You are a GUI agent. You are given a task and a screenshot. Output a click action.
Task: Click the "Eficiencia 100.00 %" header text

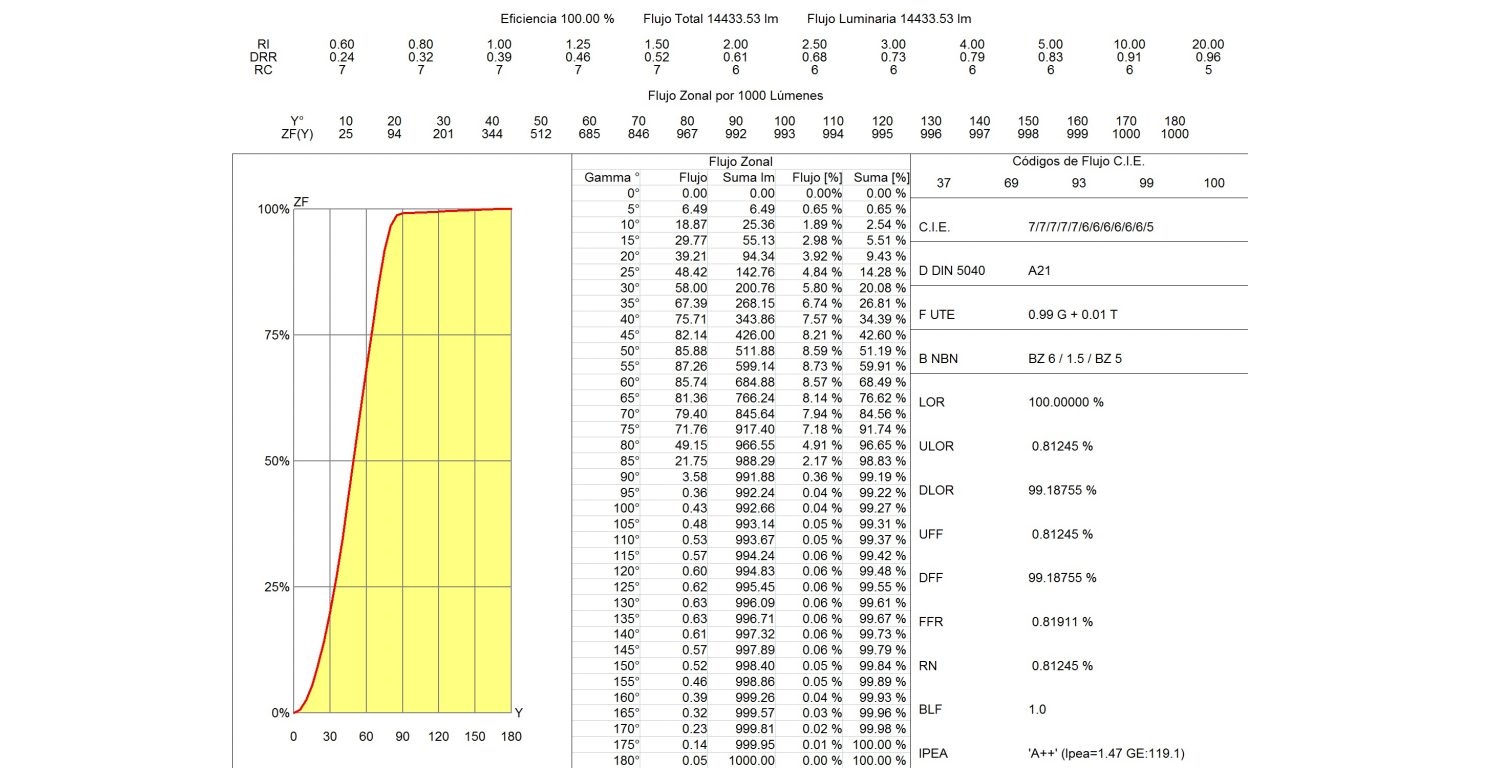click(557, 19)
